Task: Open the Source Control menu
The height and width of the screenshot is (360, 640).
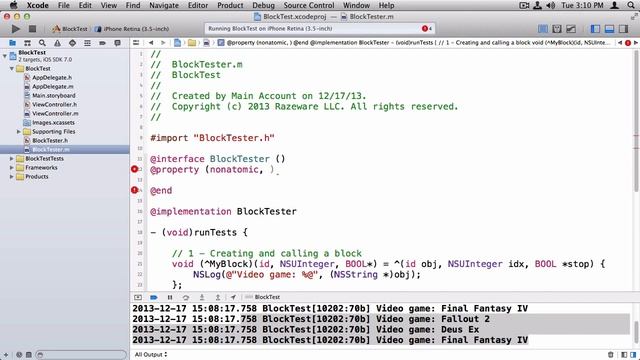Action: pos(309,5)
